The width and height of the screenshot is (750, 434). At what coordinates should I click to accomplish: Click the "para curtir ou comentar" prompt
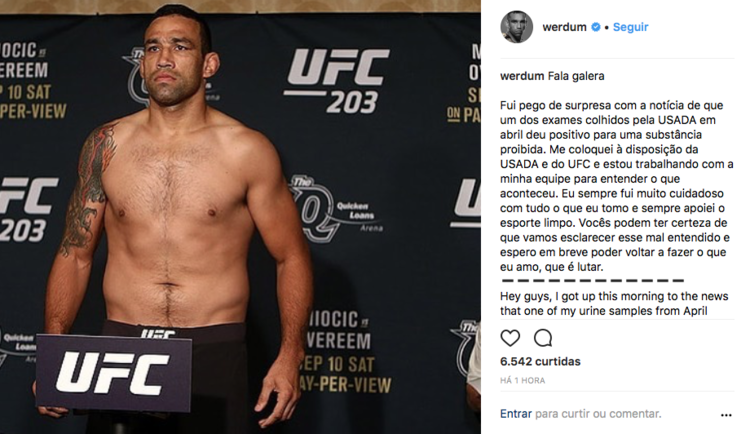pyautogui.click(x=598, y=413)
